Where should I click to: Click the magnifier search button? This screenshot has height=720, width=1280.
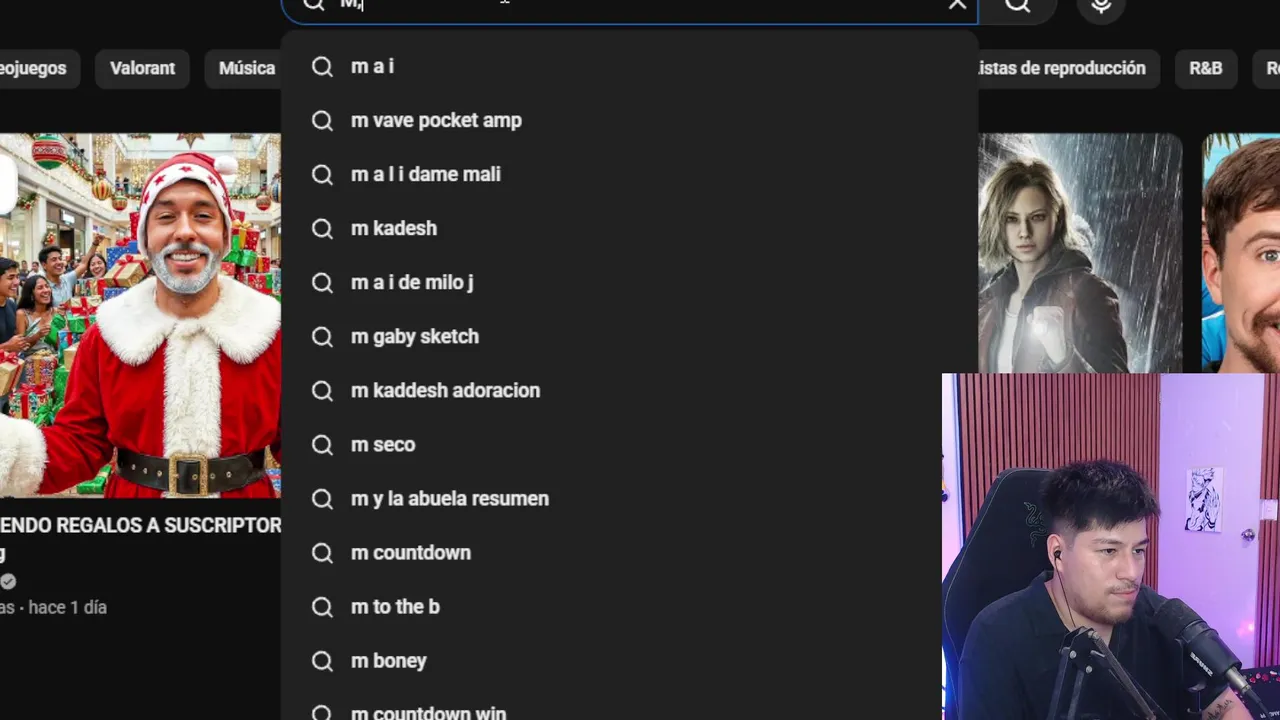click(1017, 5)
